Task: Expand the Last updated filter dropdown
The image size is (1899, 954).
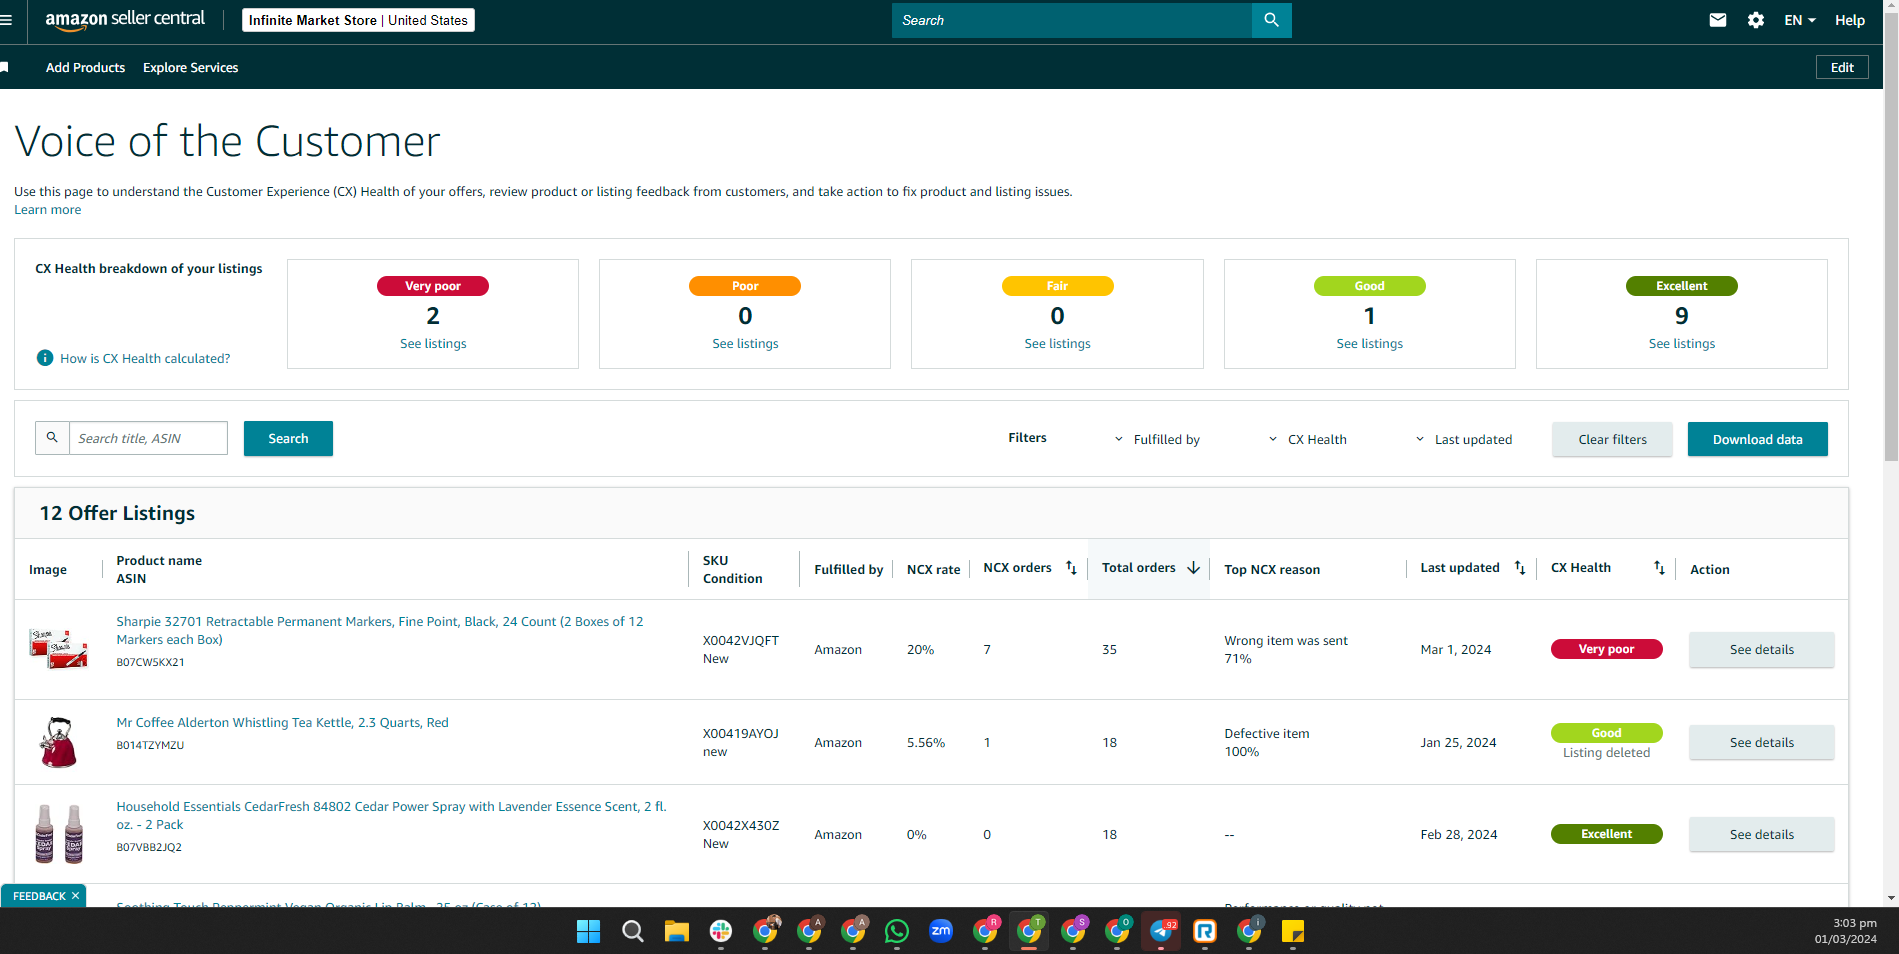Action: point(1464,439)
